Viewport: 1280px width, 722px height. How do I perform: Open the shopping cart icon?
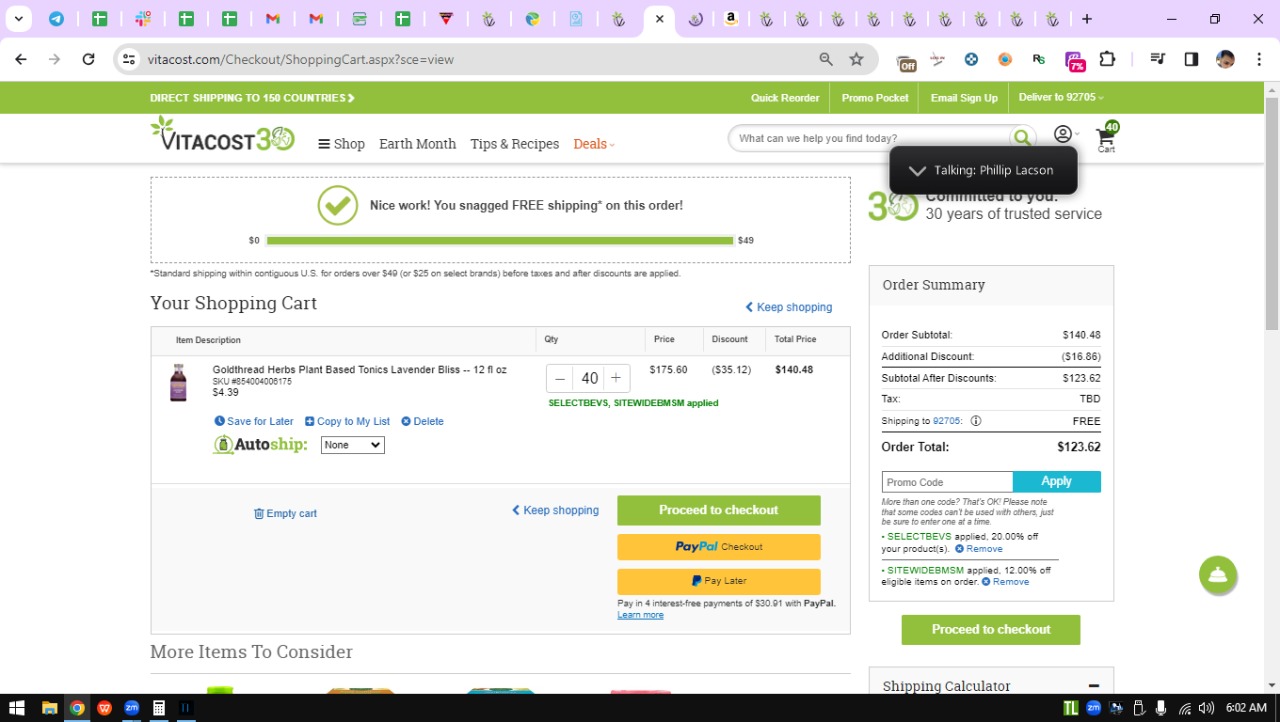pyautogui.click(x=1106, y=137)
